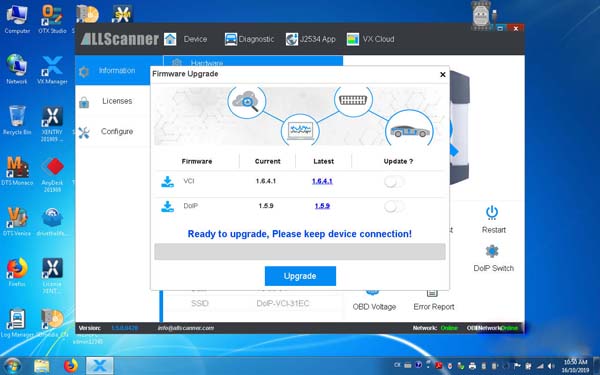Viewport: 600px width, 375px height.
Task: Click the DoIP latest version 1.5.9 link
Action: 322,206
